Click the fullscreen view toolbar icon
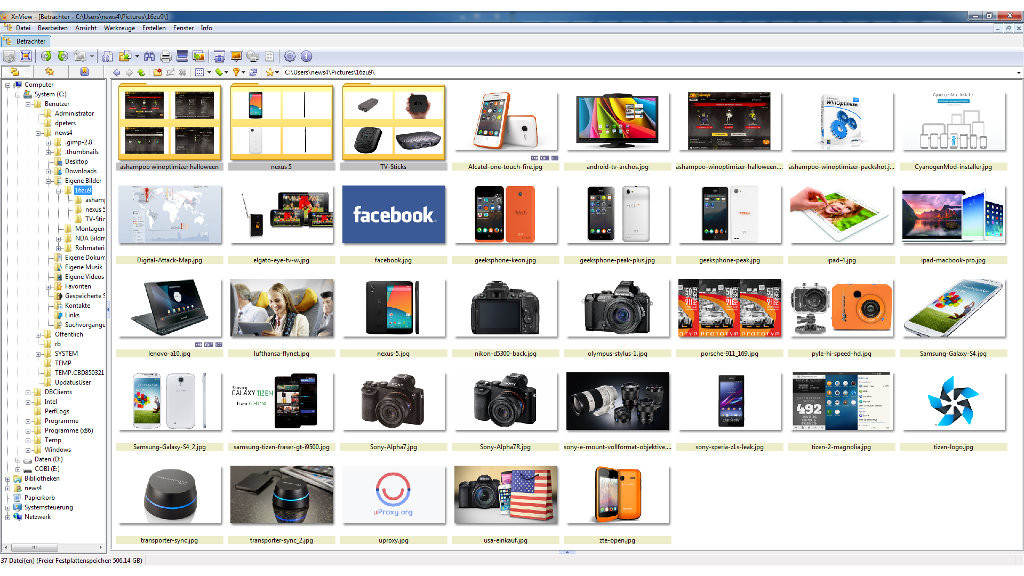The width and height of the screenshot is (1024, 576). click(25, 57)
